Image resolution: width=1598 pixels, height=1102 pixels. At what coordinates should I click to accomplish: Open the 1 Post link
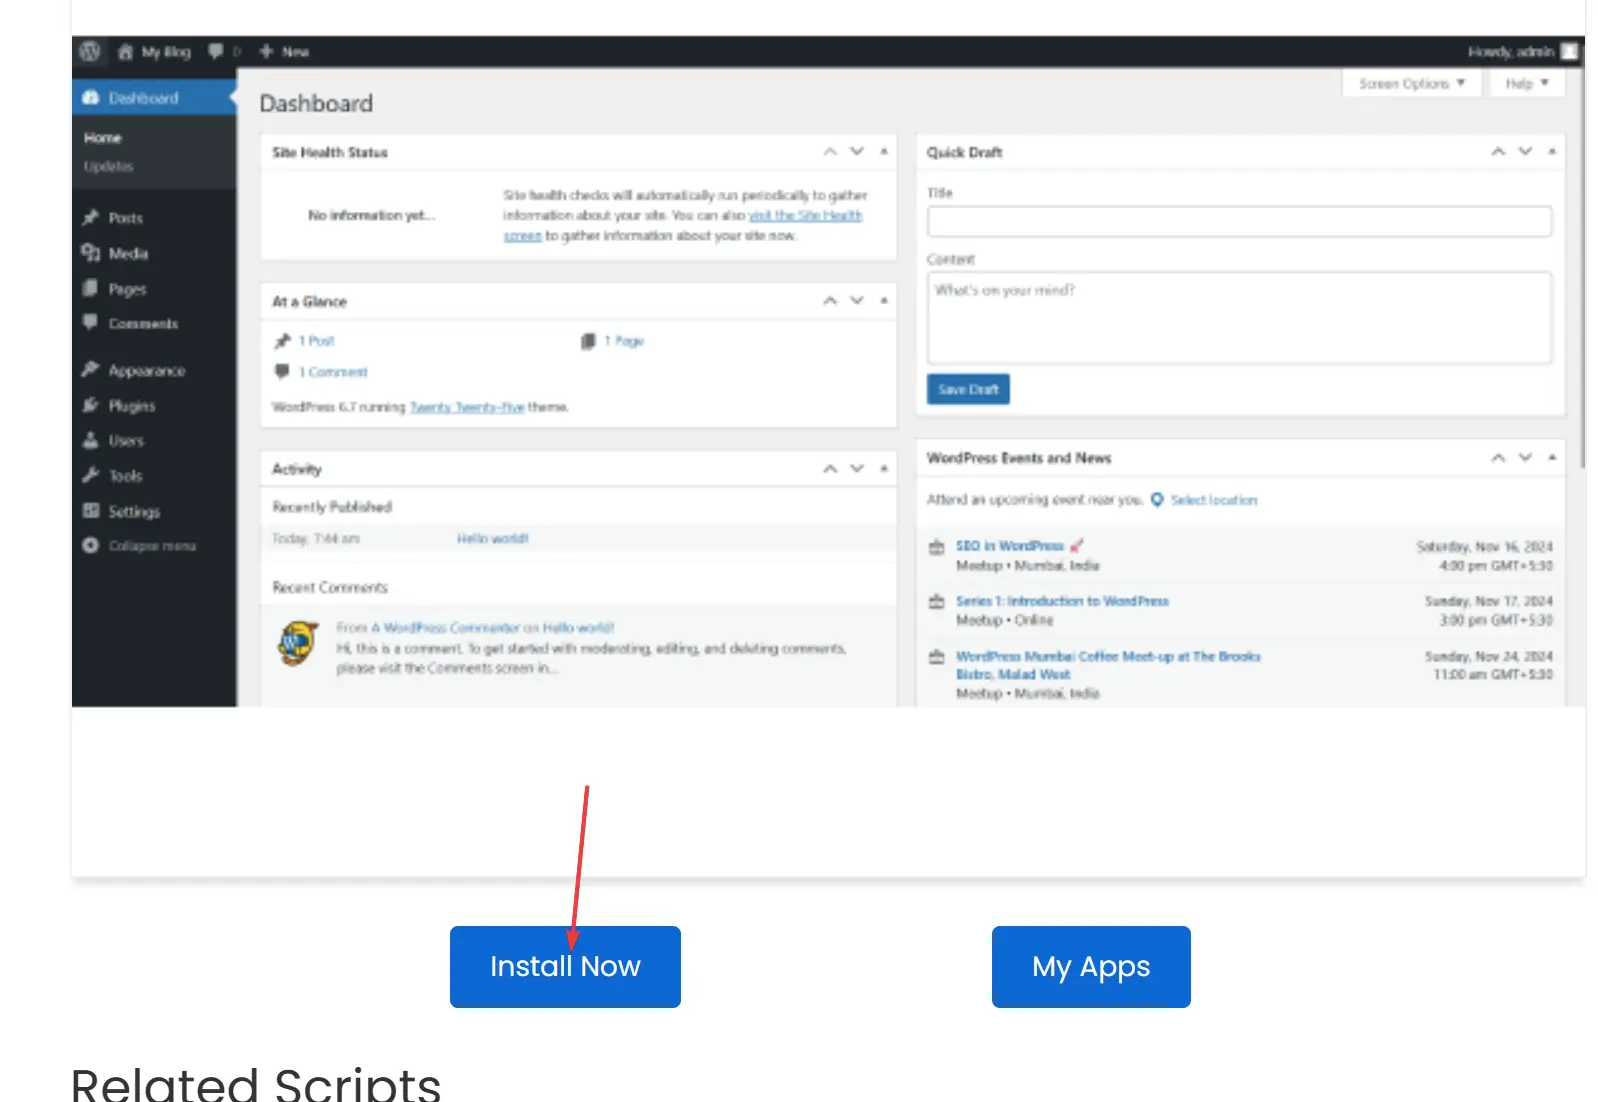pyautogui.click(x=316, y=341)
